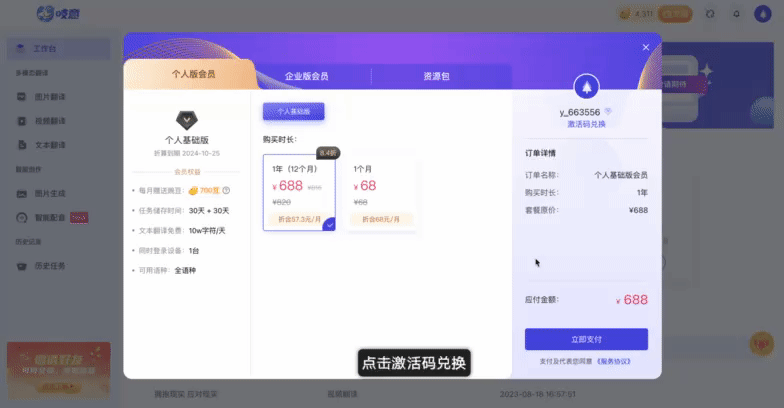784x408 pixels.
Task: Click the 立即支付 button
Action: click(x=586, y=339)
